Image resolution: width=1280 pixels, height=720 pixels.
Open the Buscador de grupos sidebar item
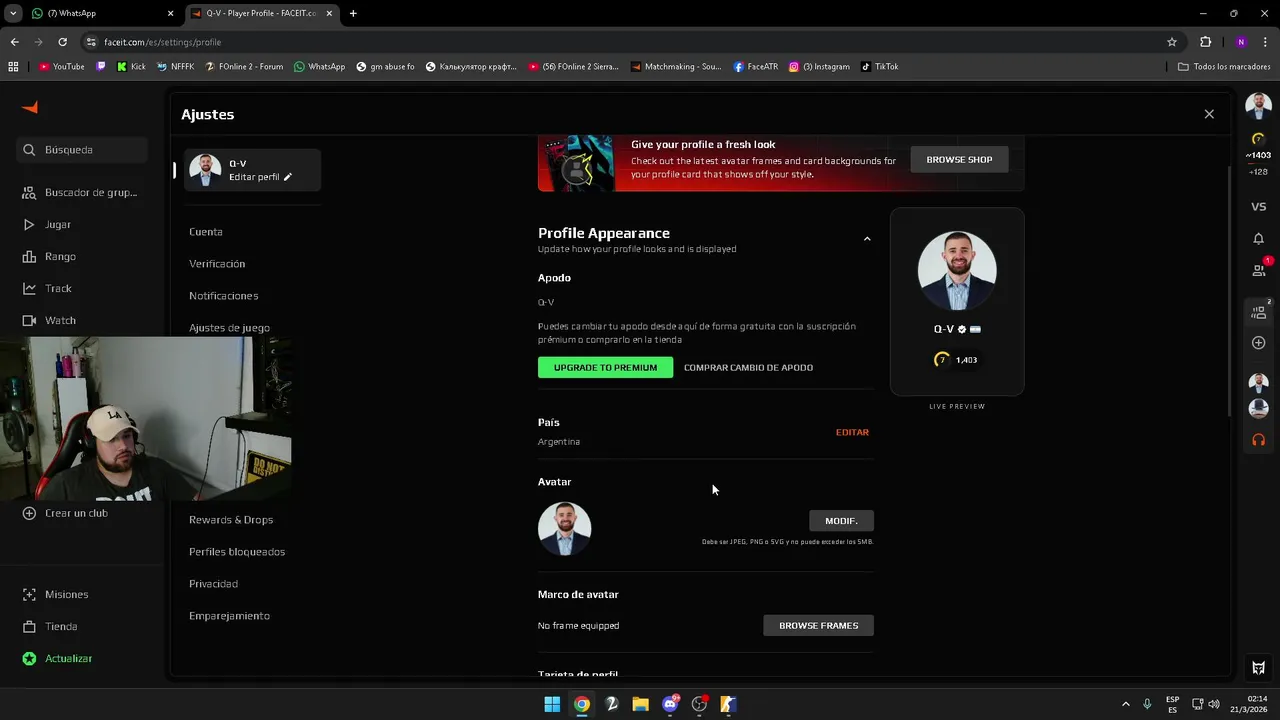tap(81, 192)
